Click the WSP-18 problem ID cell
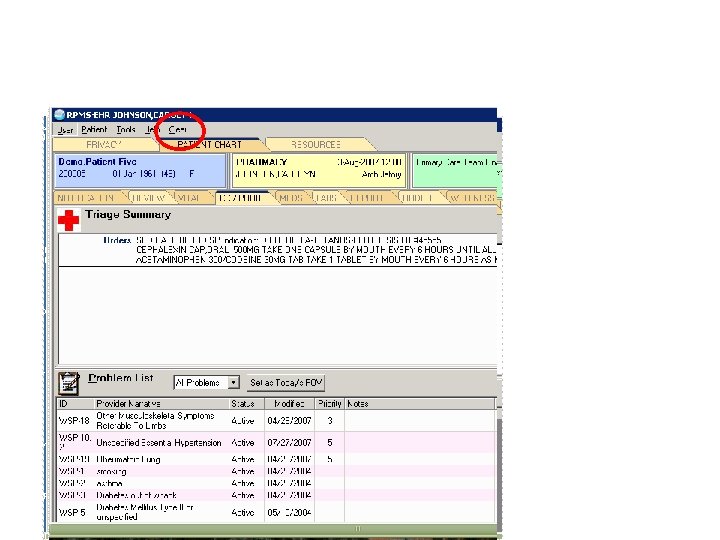Screen dimensions: 720x540 click(74, 421)
